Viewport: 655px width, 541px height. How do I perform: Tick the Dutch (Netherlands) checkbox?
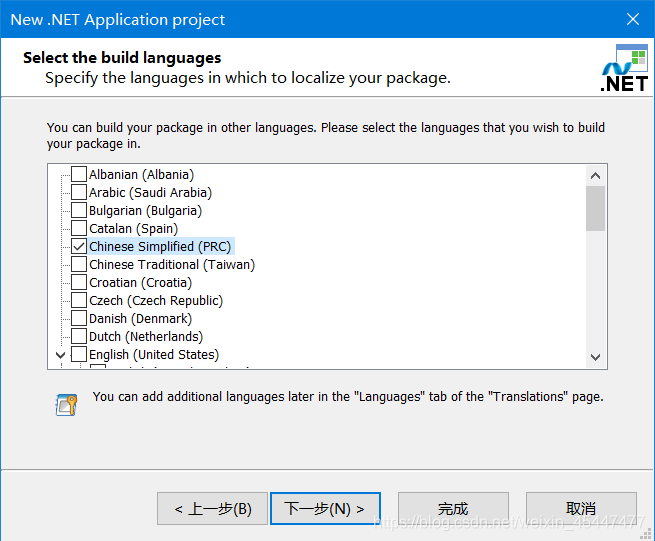point(79,336)
